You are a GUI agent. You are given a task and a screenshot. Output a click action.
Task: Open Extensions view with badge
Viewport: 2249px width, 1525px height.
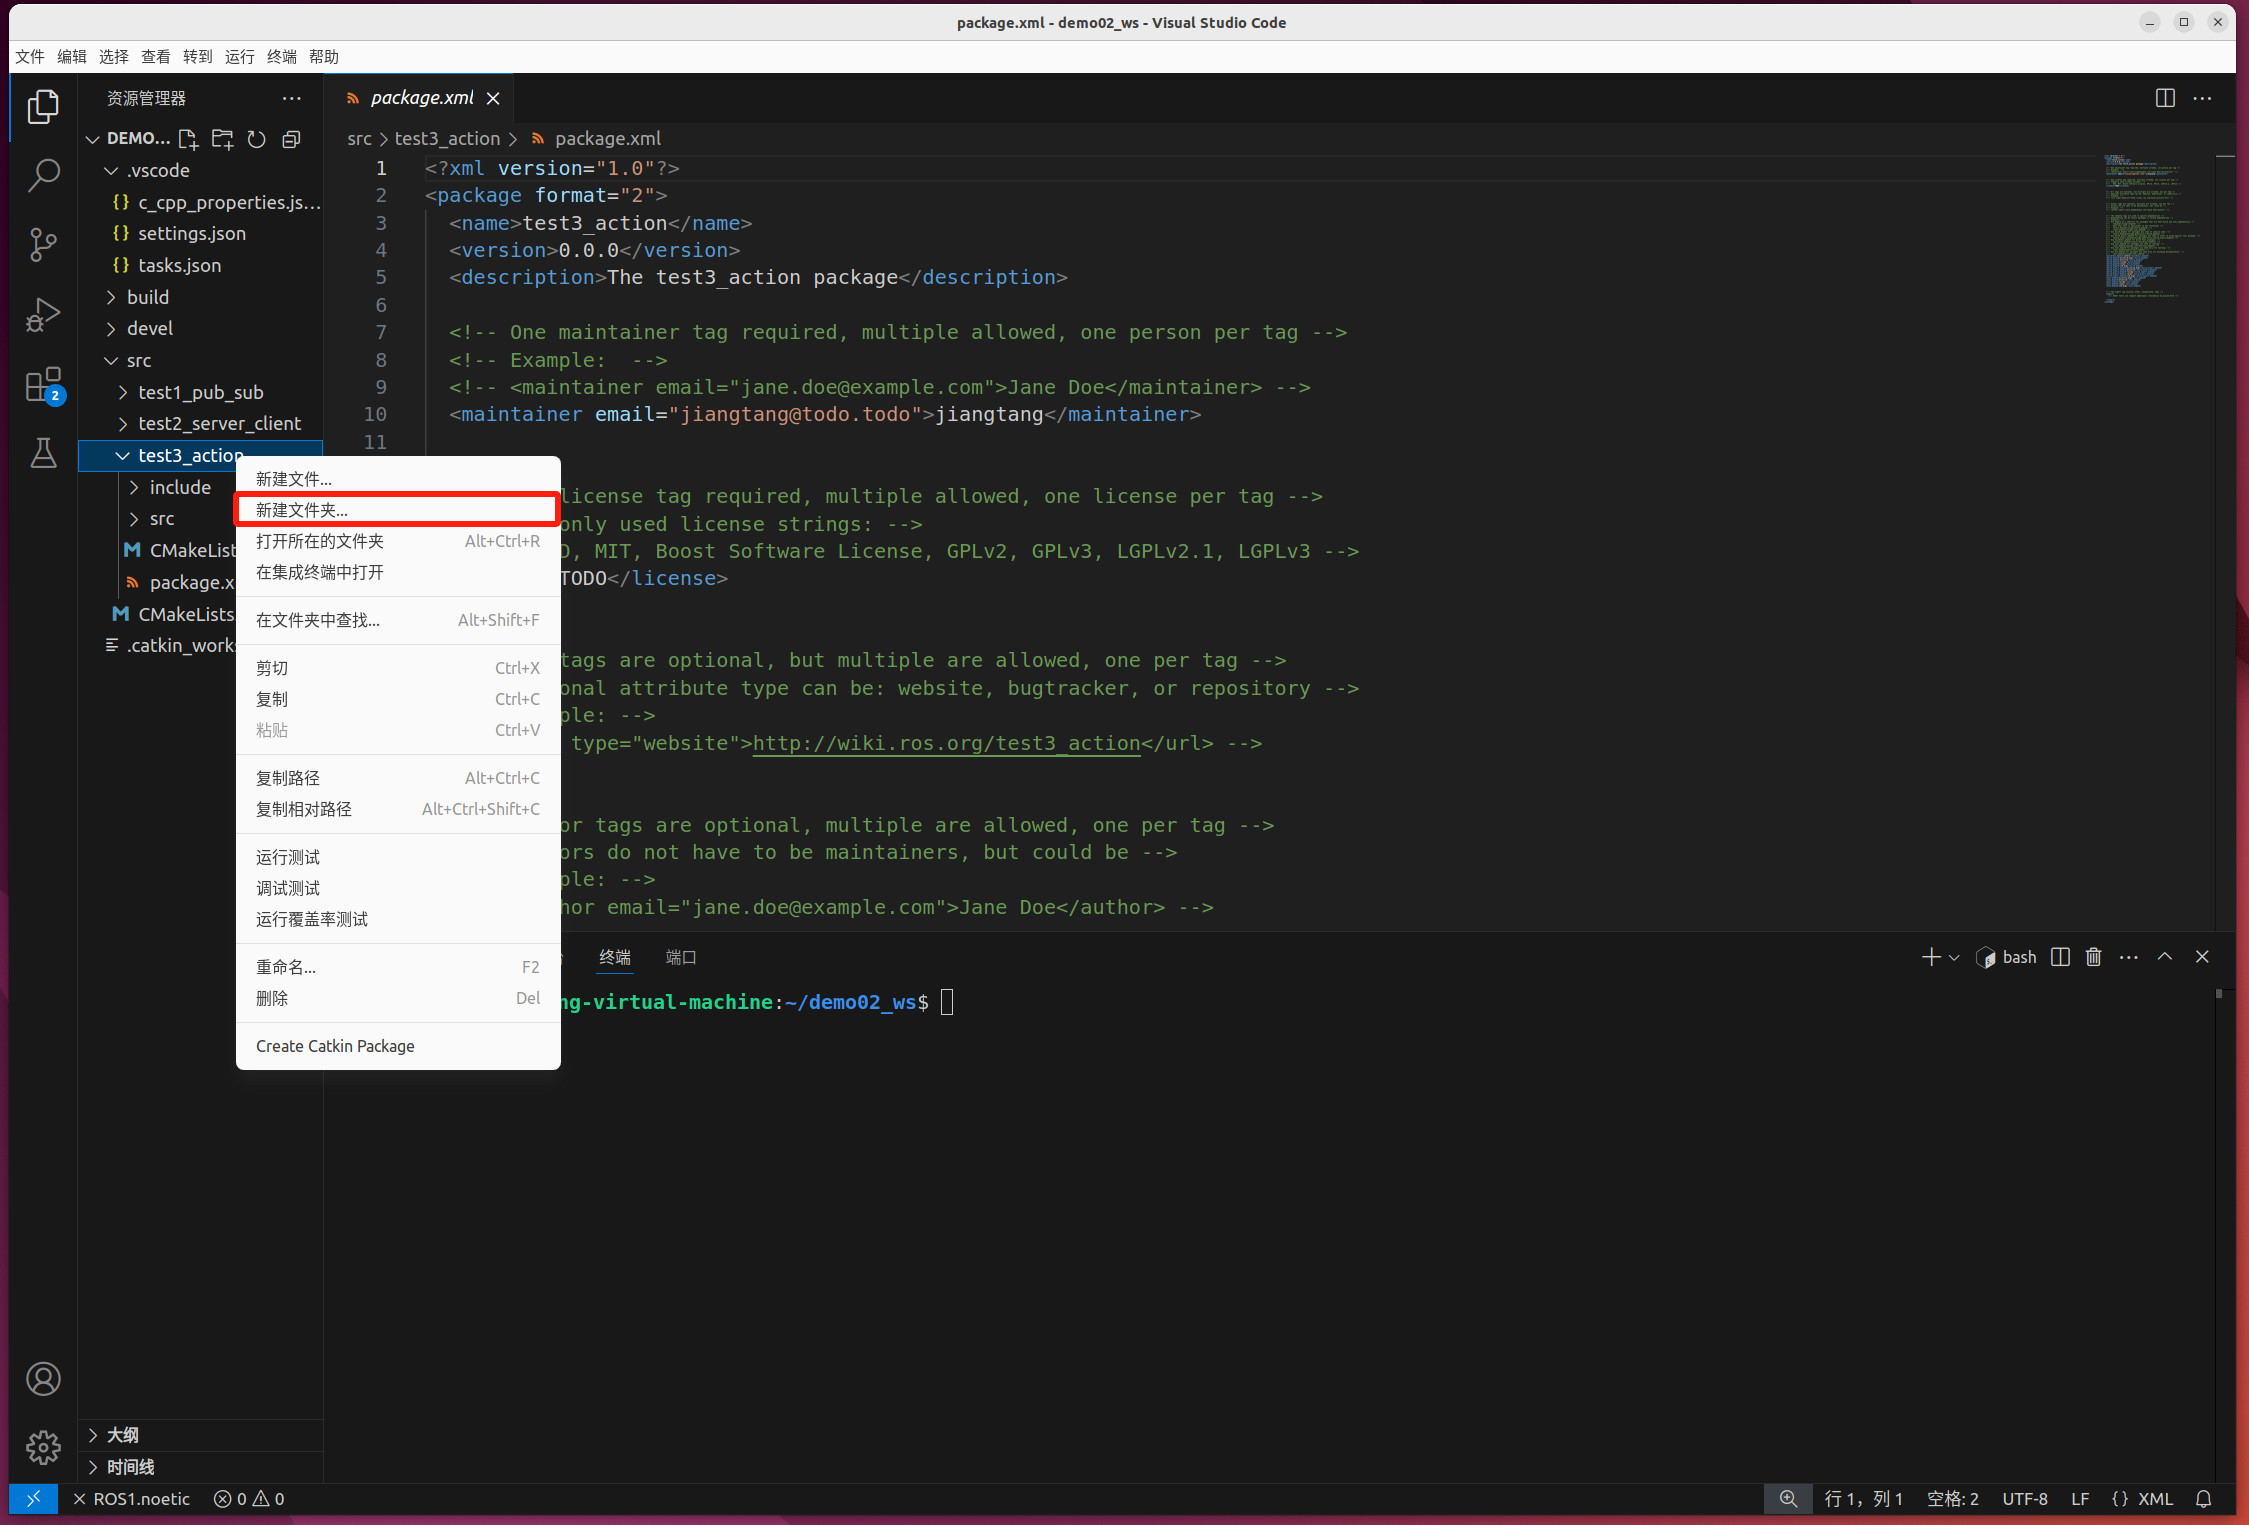click(x=43, y=384)
